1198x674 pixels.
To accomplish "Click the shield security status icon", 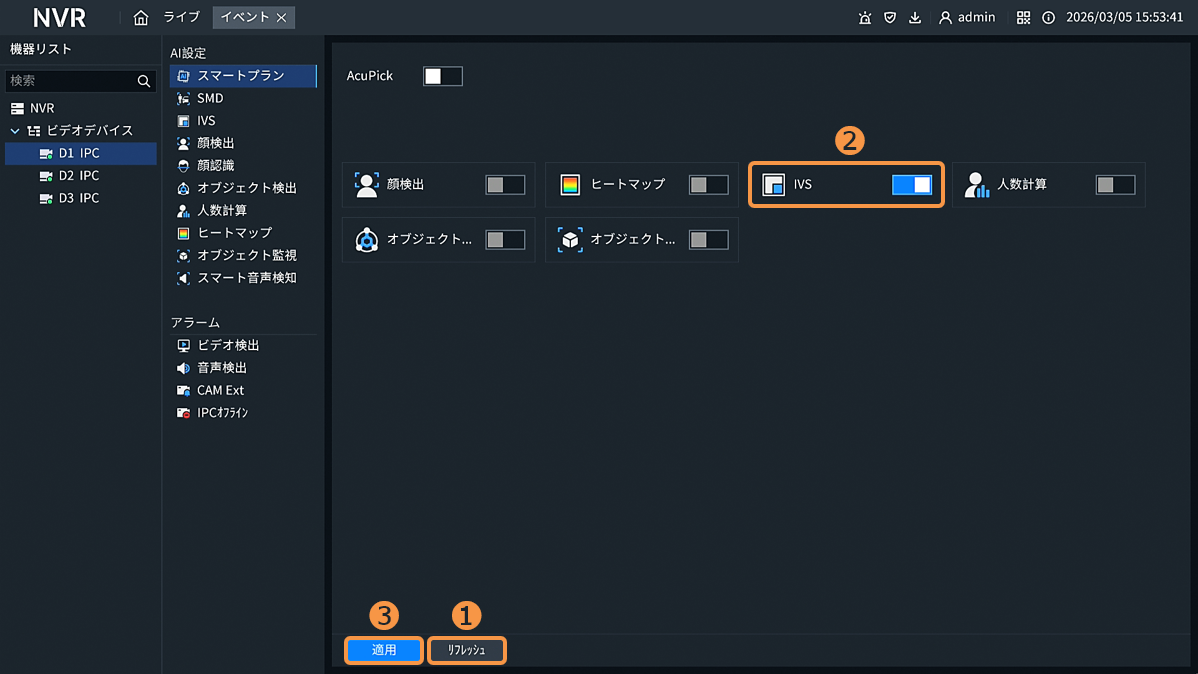I will point(890,18).
